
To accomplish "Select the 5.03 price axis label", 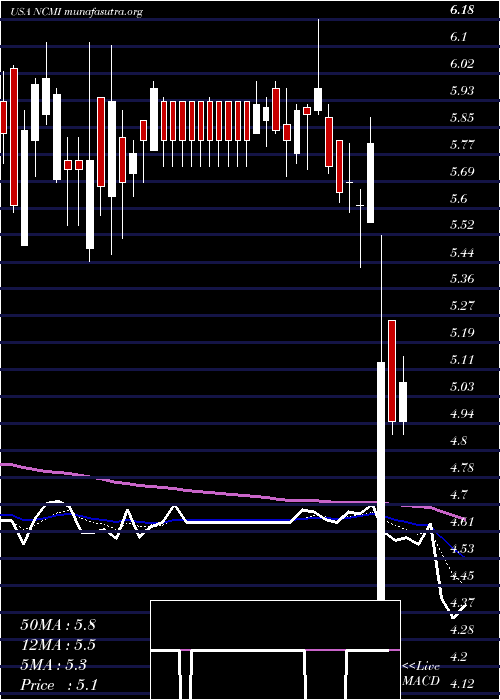I will coord(462,387).
